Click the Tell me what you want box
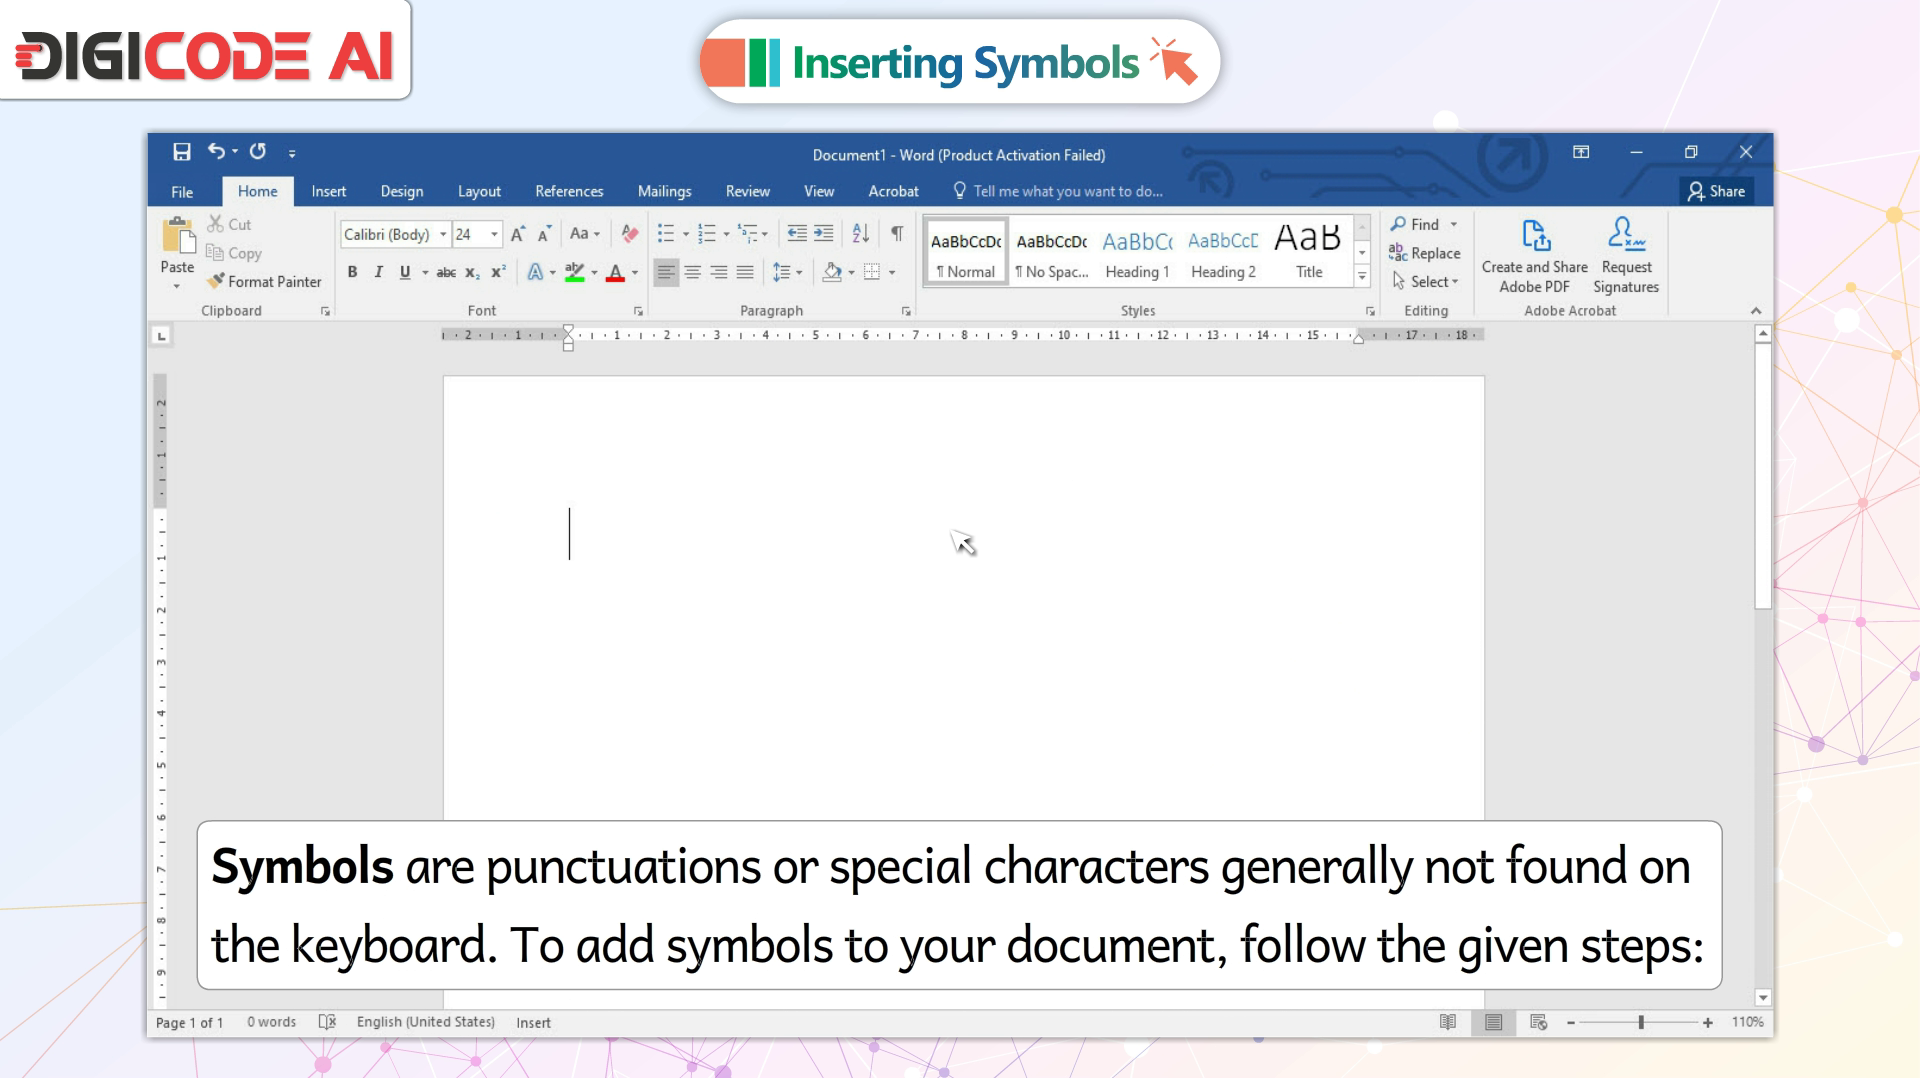The width and height of the screenshot is (1920, 1078). [1058, 191]
